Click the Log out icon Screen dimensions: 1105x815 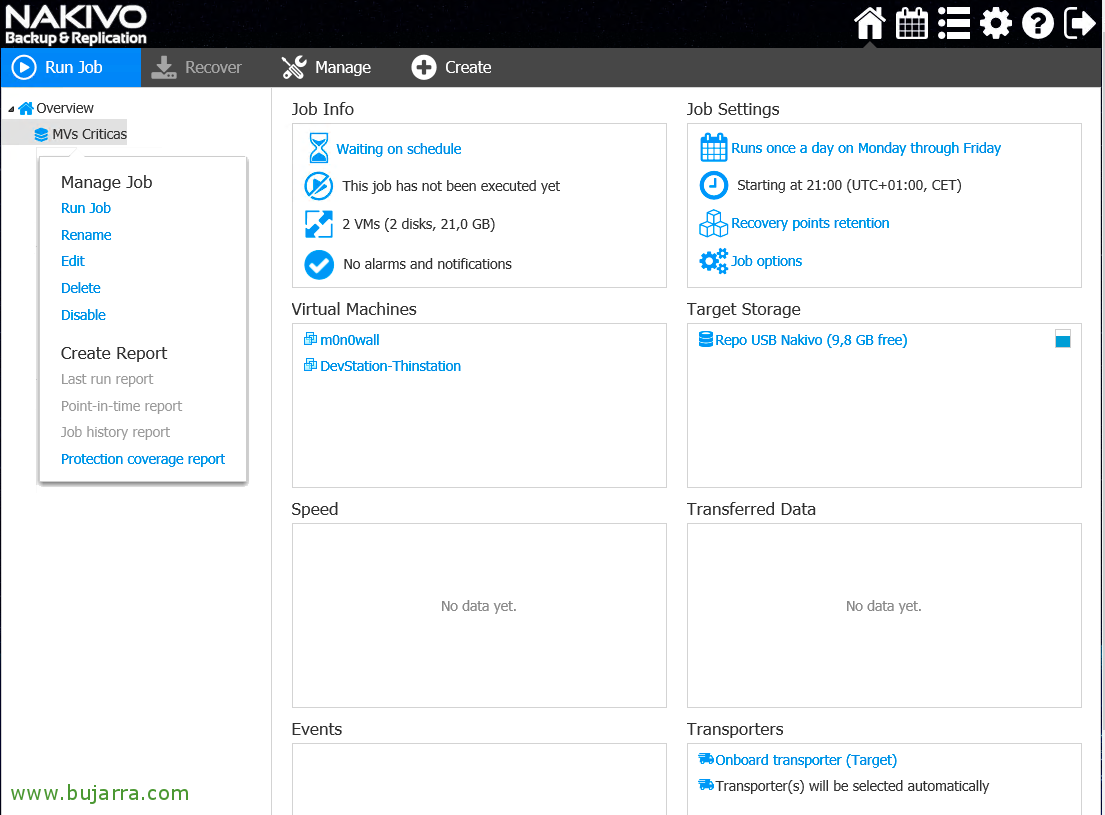coord(1080,23)
